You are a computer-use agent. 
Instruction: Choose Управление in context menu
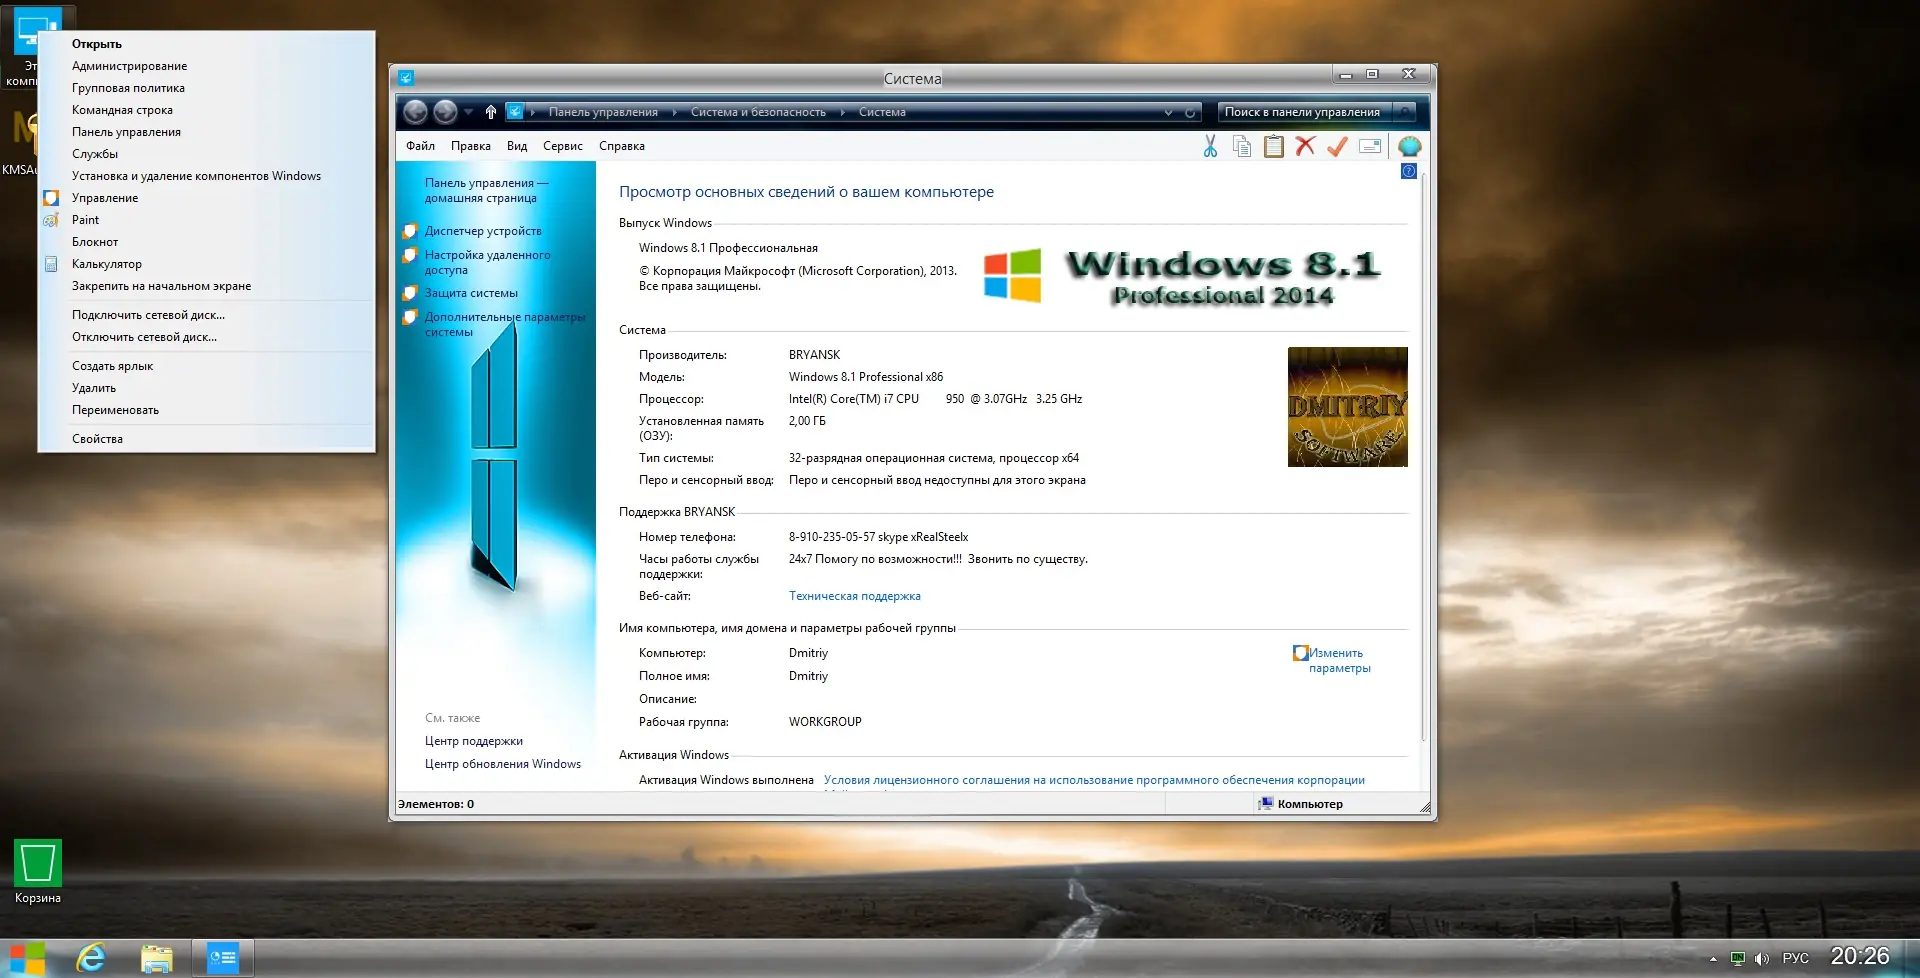[207, 198]
